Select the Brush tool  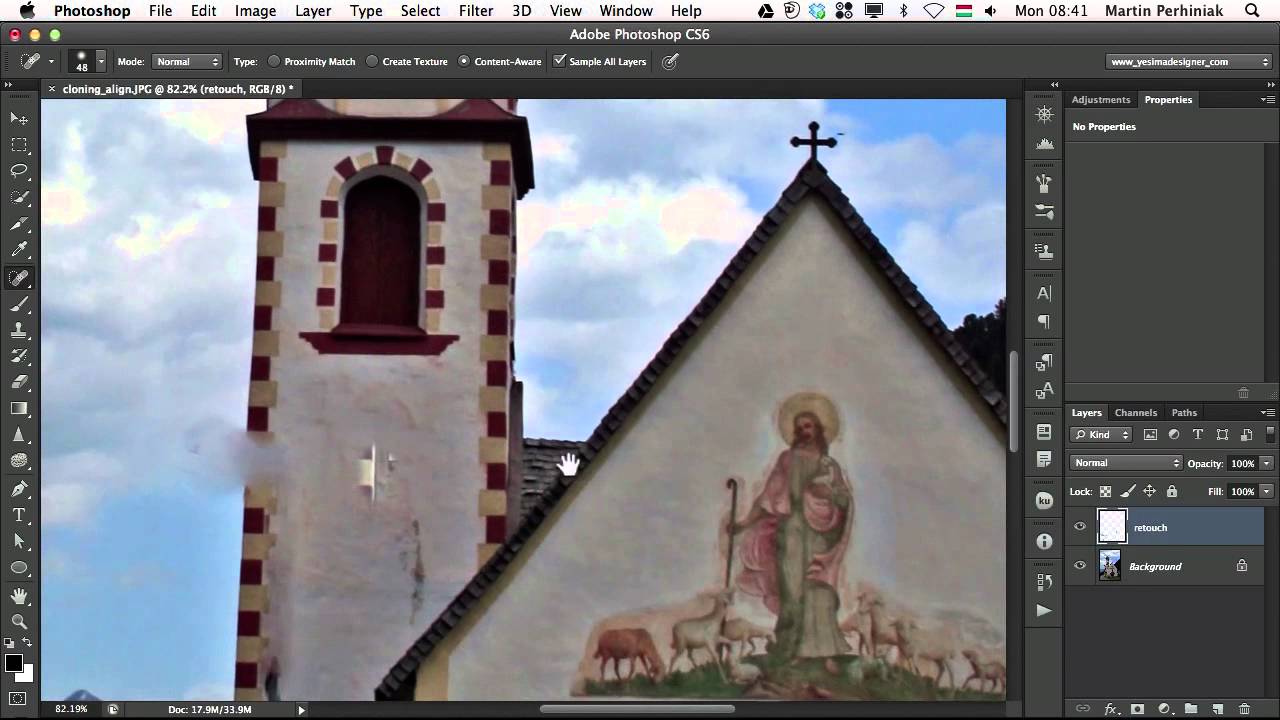(x=19, y=304)
